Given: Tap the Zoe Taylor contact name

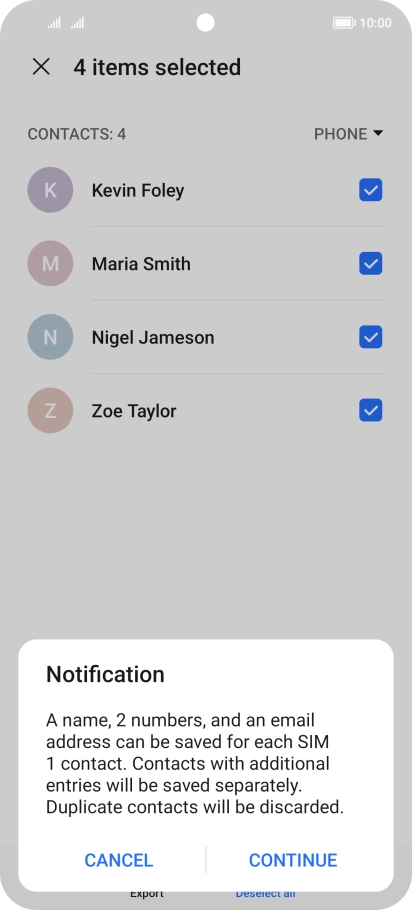Looking at the screenshot, I should click(134, 411).
